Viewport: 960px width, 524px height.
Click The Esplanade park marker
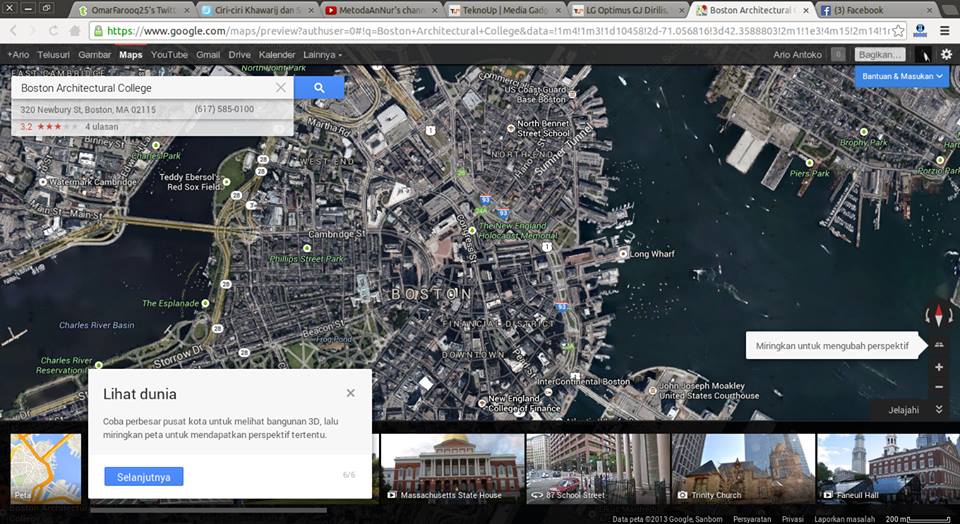pos(205,303)
